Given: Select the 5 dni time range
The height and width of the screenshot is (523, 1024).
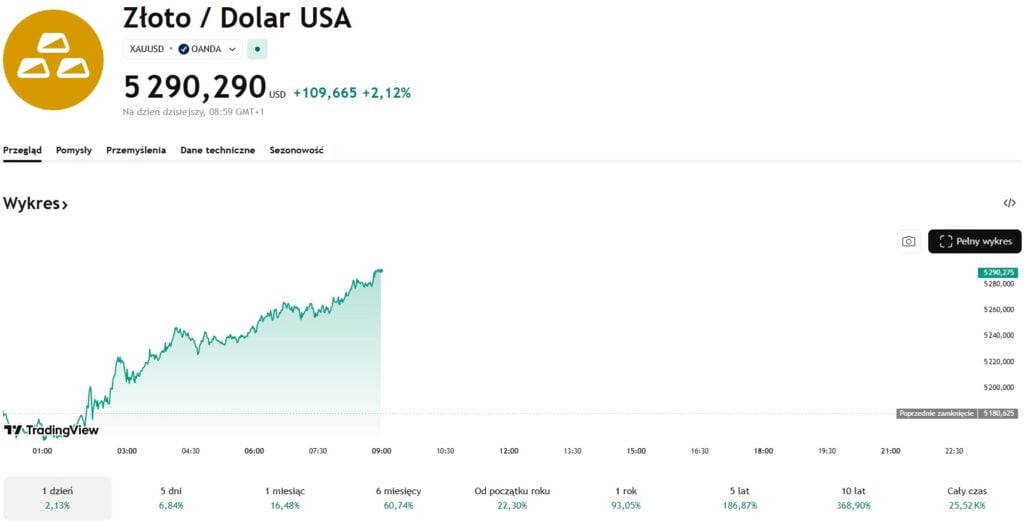Looking at the screenshot, I should point(171,497).
